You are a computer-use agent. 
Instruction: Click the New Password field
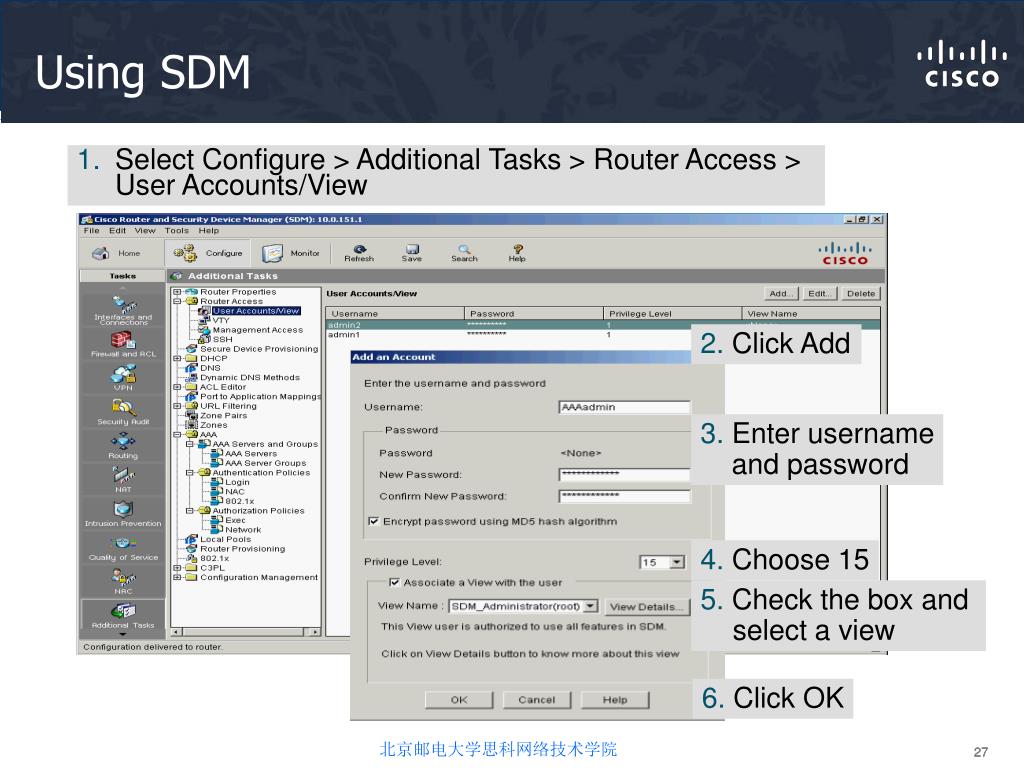coord(624,475)
